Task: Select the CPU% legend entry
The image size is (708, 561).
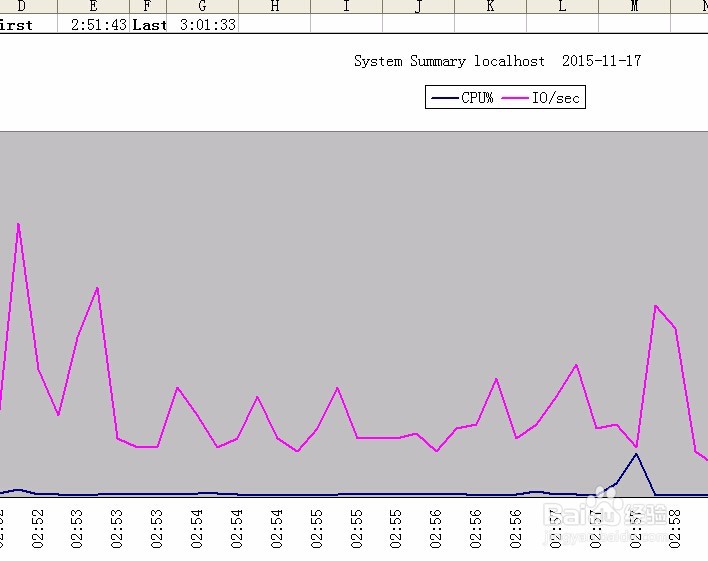Action: click(x=462, y=98)
